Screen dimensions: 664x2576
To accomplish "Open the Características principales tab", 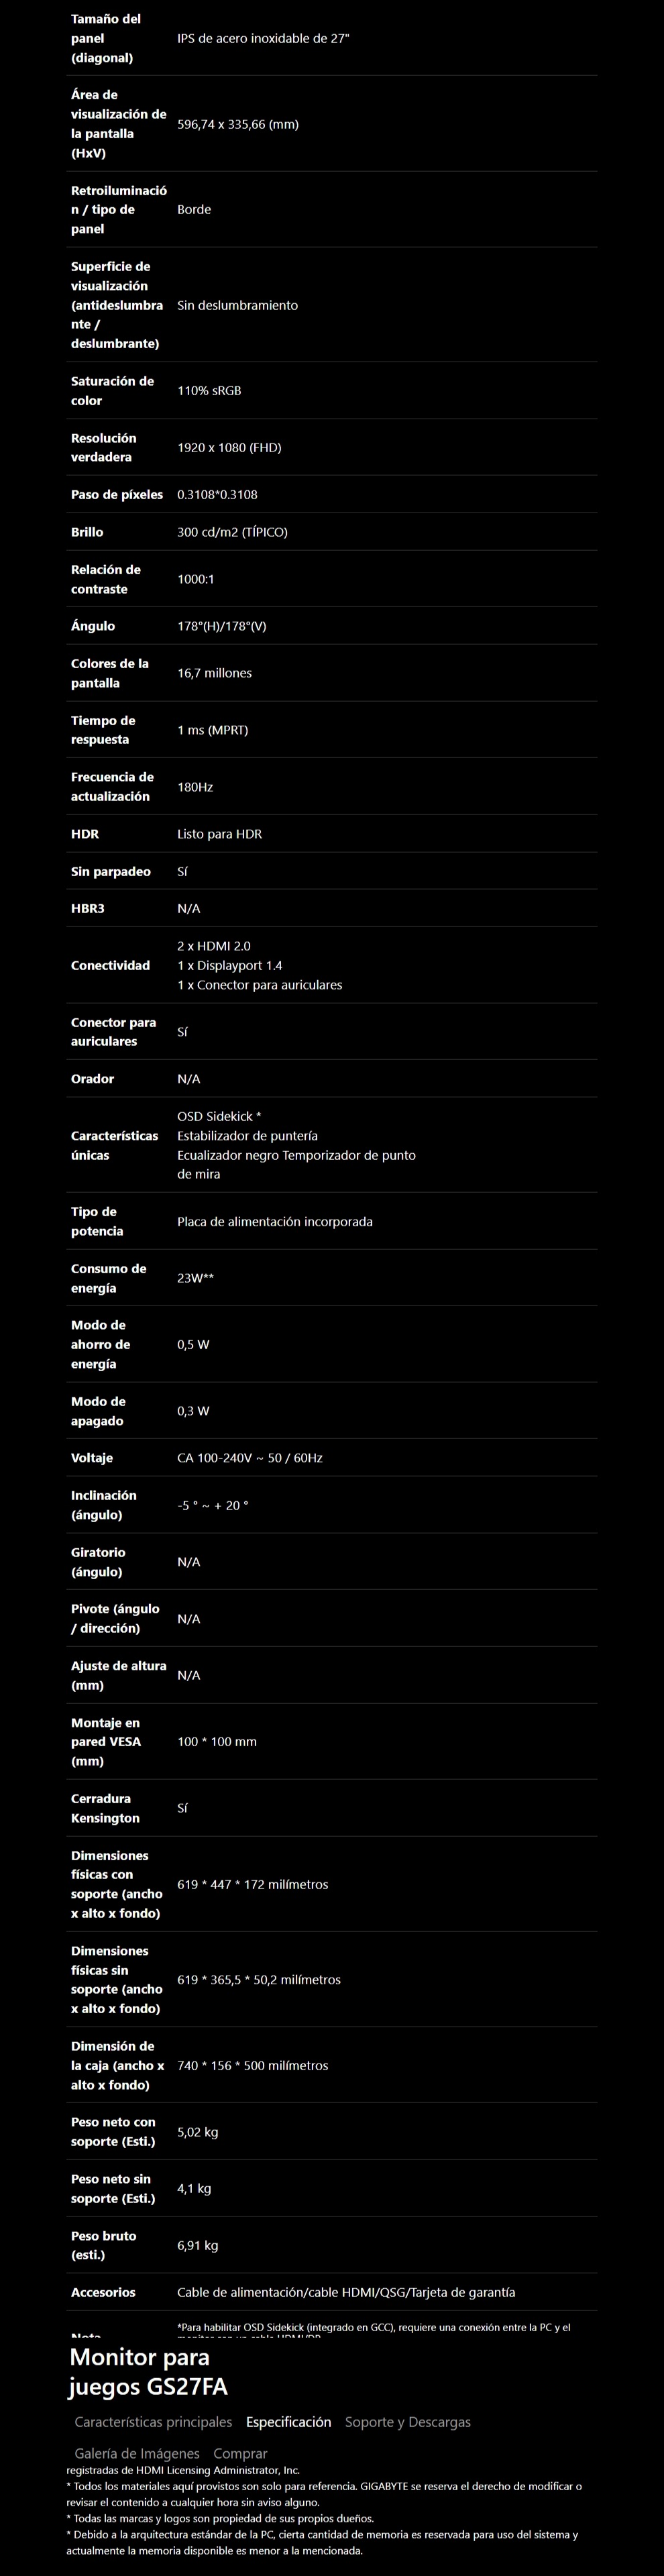I will [153, 2421].
